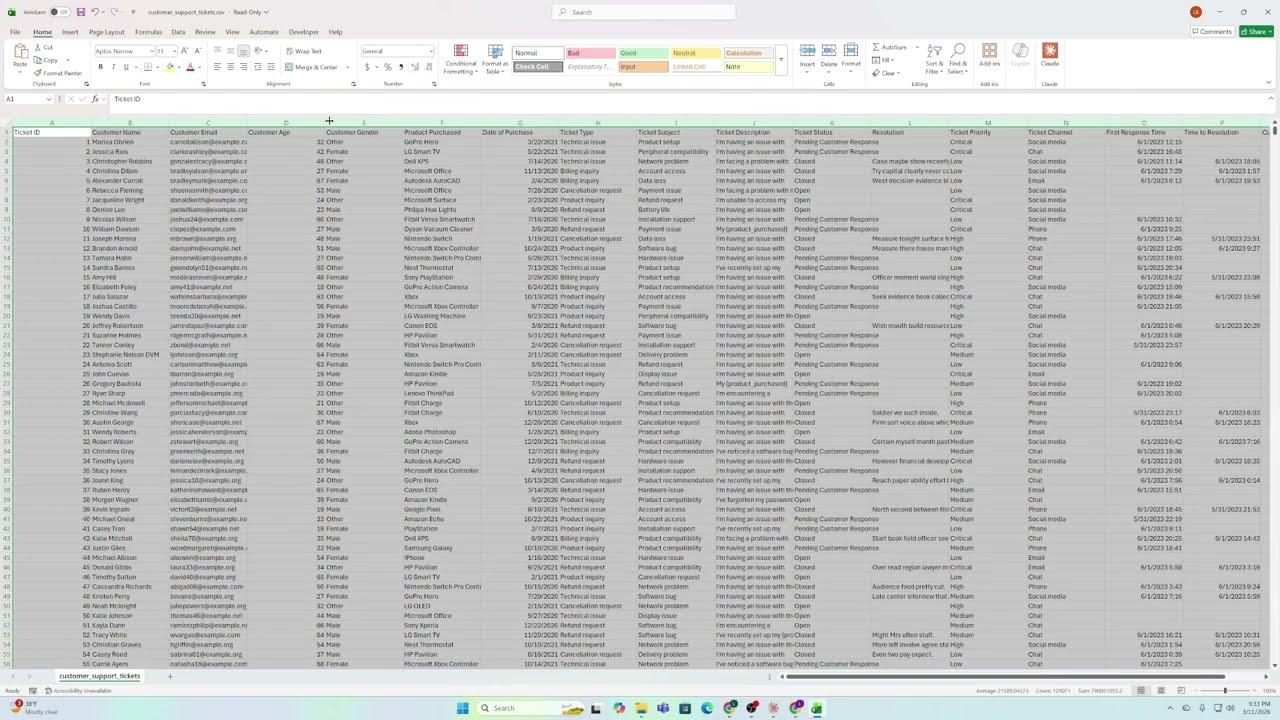This screenshot has height=720, width=1280.
Task: Toggle Underline formatting
Action: click(126, 67)
